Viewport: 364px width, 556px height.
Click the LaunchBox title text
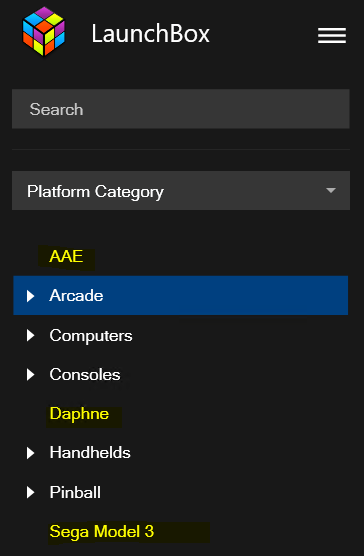151,34
